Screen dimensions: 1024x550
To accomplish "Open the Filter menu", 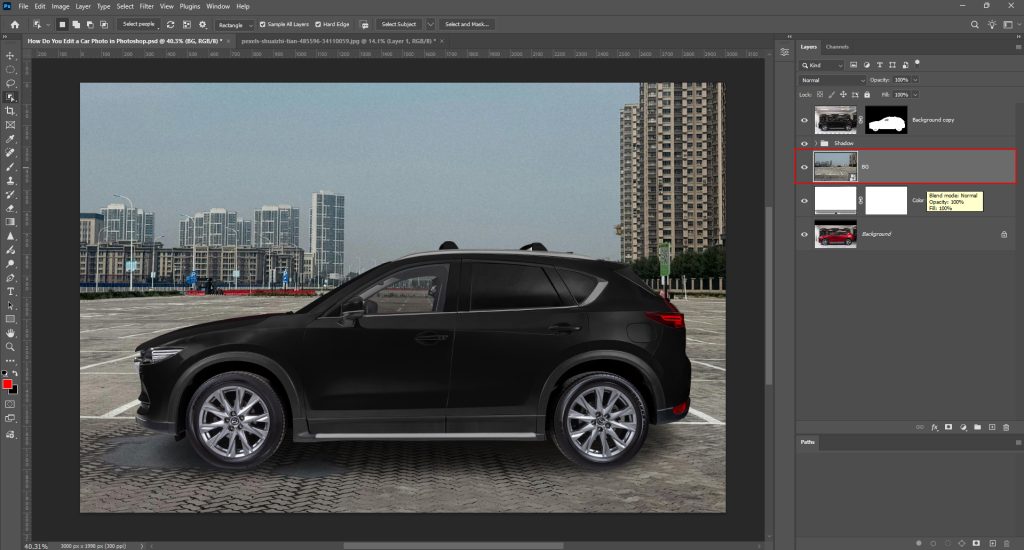I will pyautogui.click(x=147, y=6).
